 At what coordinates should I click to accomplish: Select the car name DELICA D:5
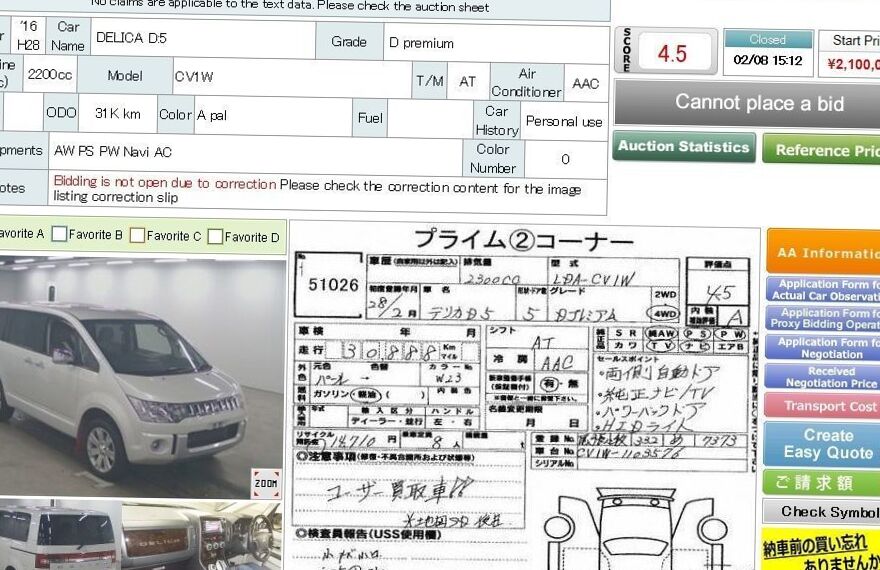click(x=131, y=38)
